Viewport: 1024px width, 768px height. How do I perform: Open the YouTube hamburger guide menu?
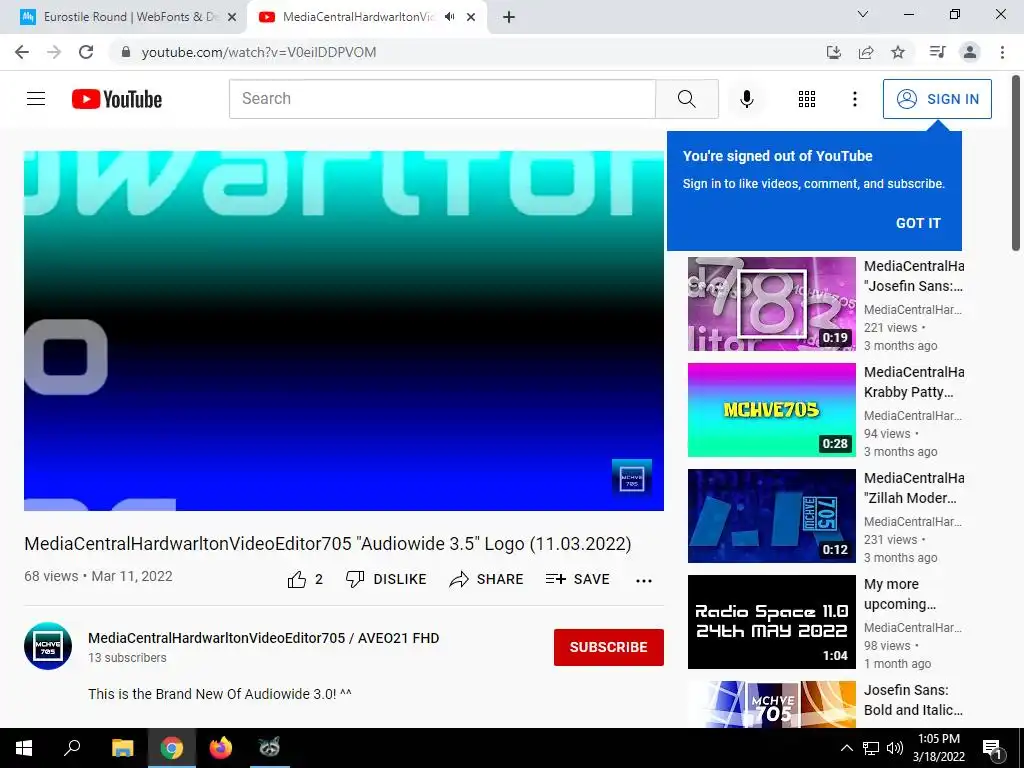36,99
